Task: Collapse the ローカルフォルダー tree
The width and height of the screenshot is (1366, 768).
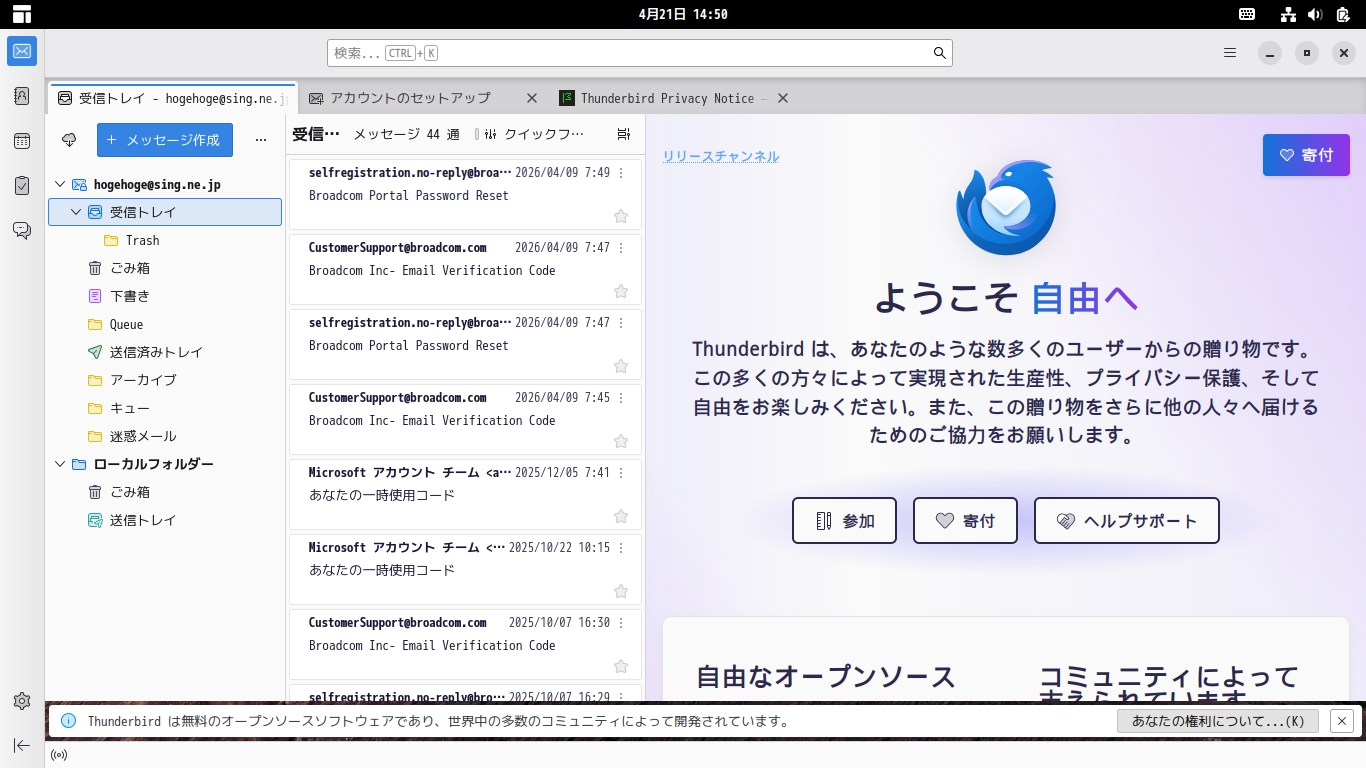Action: click(60, 464)
